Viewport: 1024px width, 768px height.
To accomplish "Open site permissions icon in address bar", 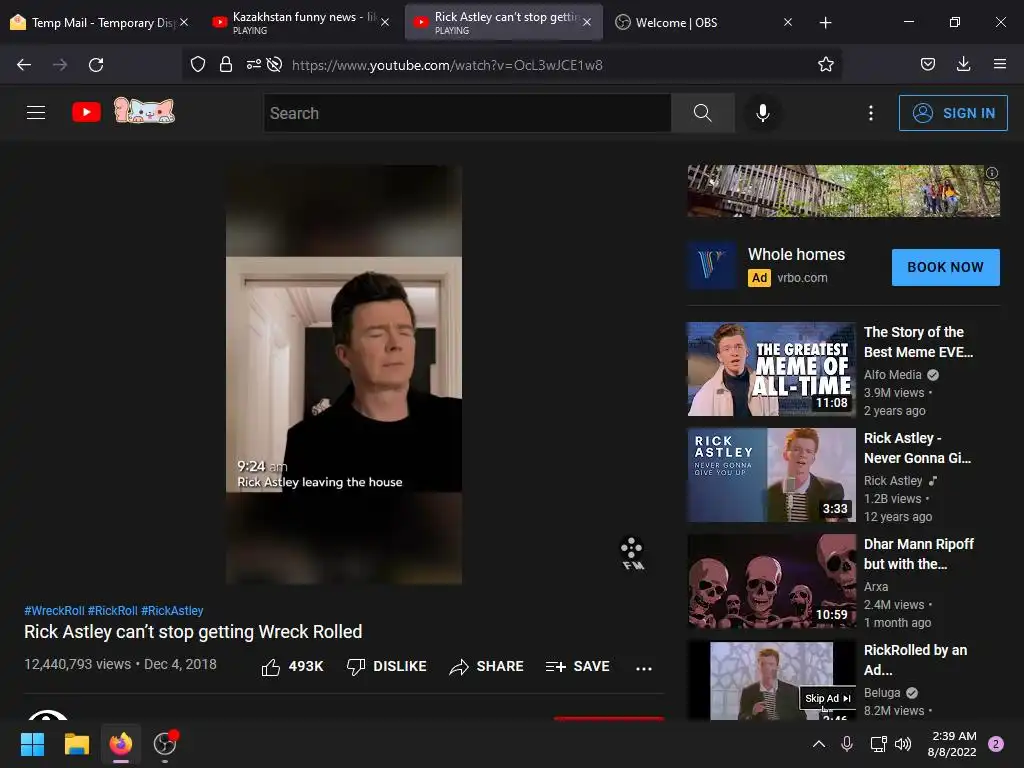I will (253, 65).
